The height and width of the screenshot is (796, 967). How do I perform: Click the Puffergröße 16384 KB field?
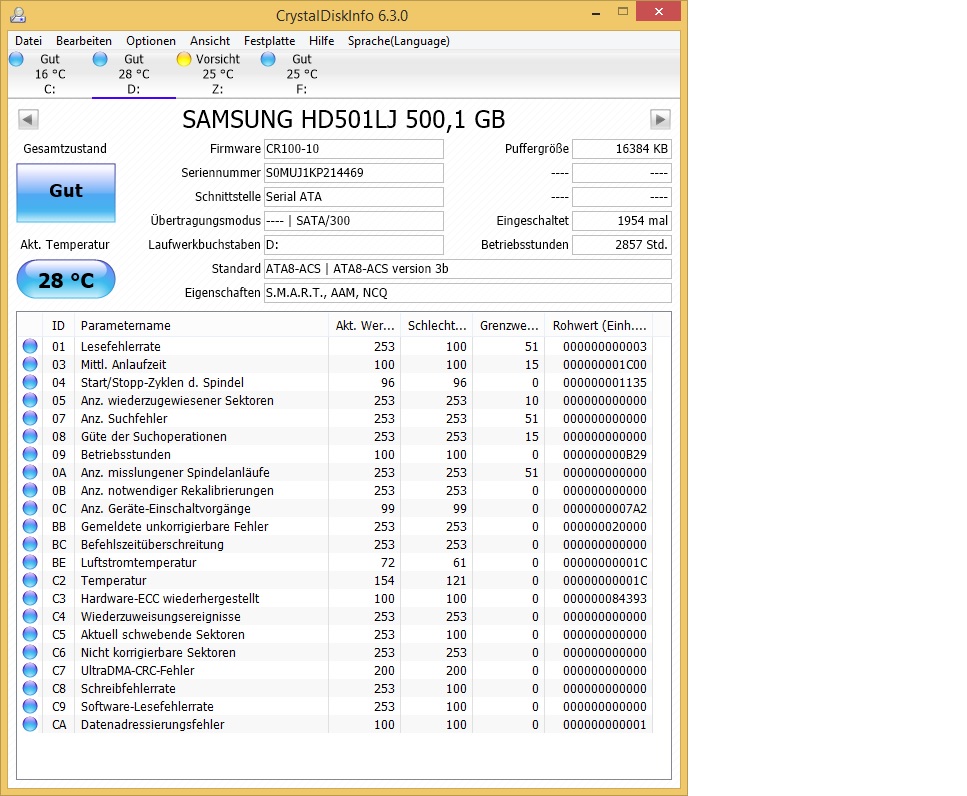click(622, 149)
